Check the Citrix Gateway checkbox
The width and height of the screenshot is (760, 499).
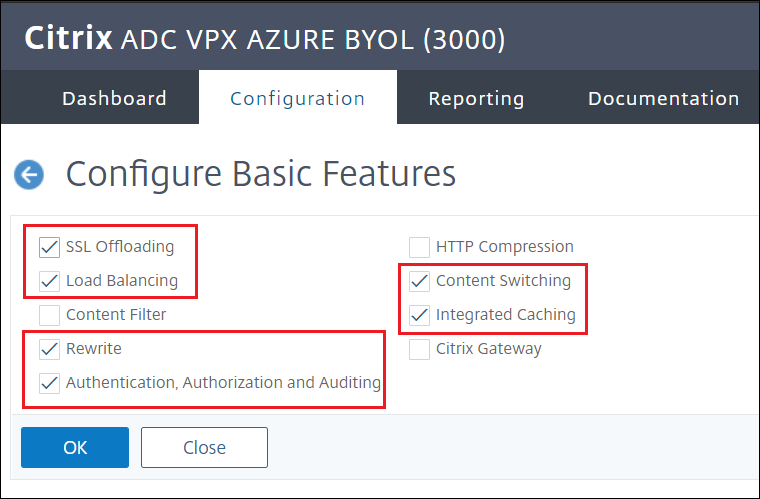(x=419, y=349)
